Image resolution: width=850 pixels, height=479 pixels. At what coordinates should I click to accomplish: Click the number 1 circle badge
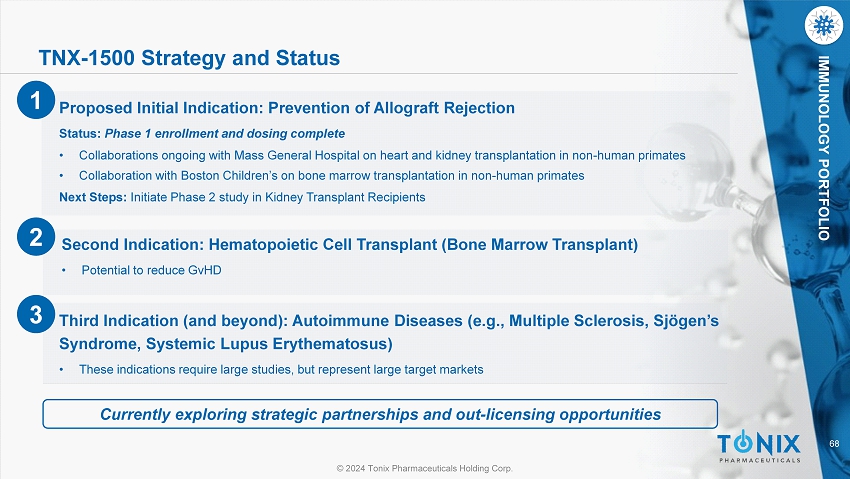coord(35,100)
